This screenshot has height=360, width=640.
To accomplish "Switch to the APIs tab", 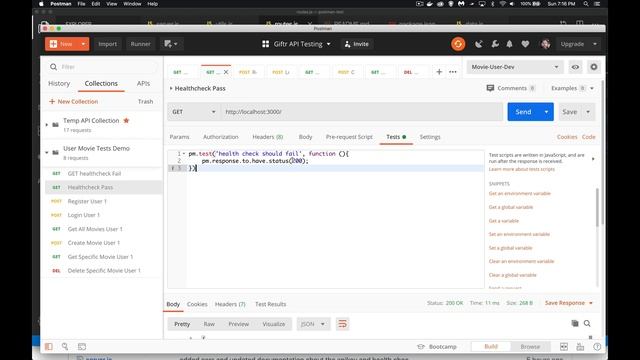I will (143, 83).
